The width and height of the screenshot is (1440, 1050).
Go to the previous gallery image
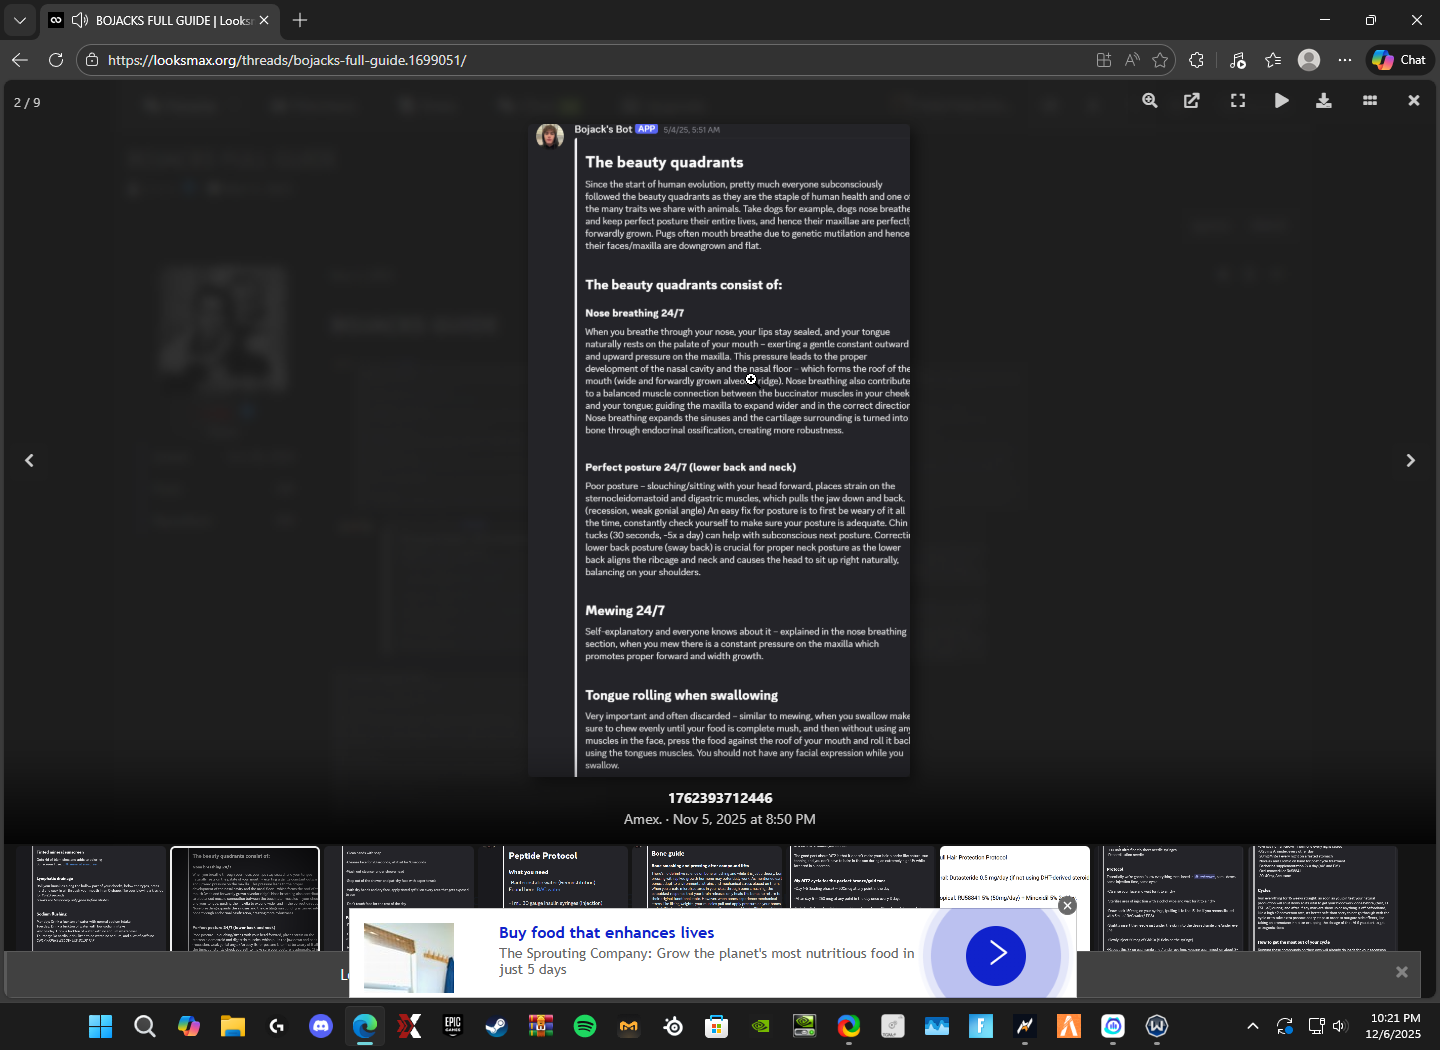pyautogui.click(x=29, y=460)
